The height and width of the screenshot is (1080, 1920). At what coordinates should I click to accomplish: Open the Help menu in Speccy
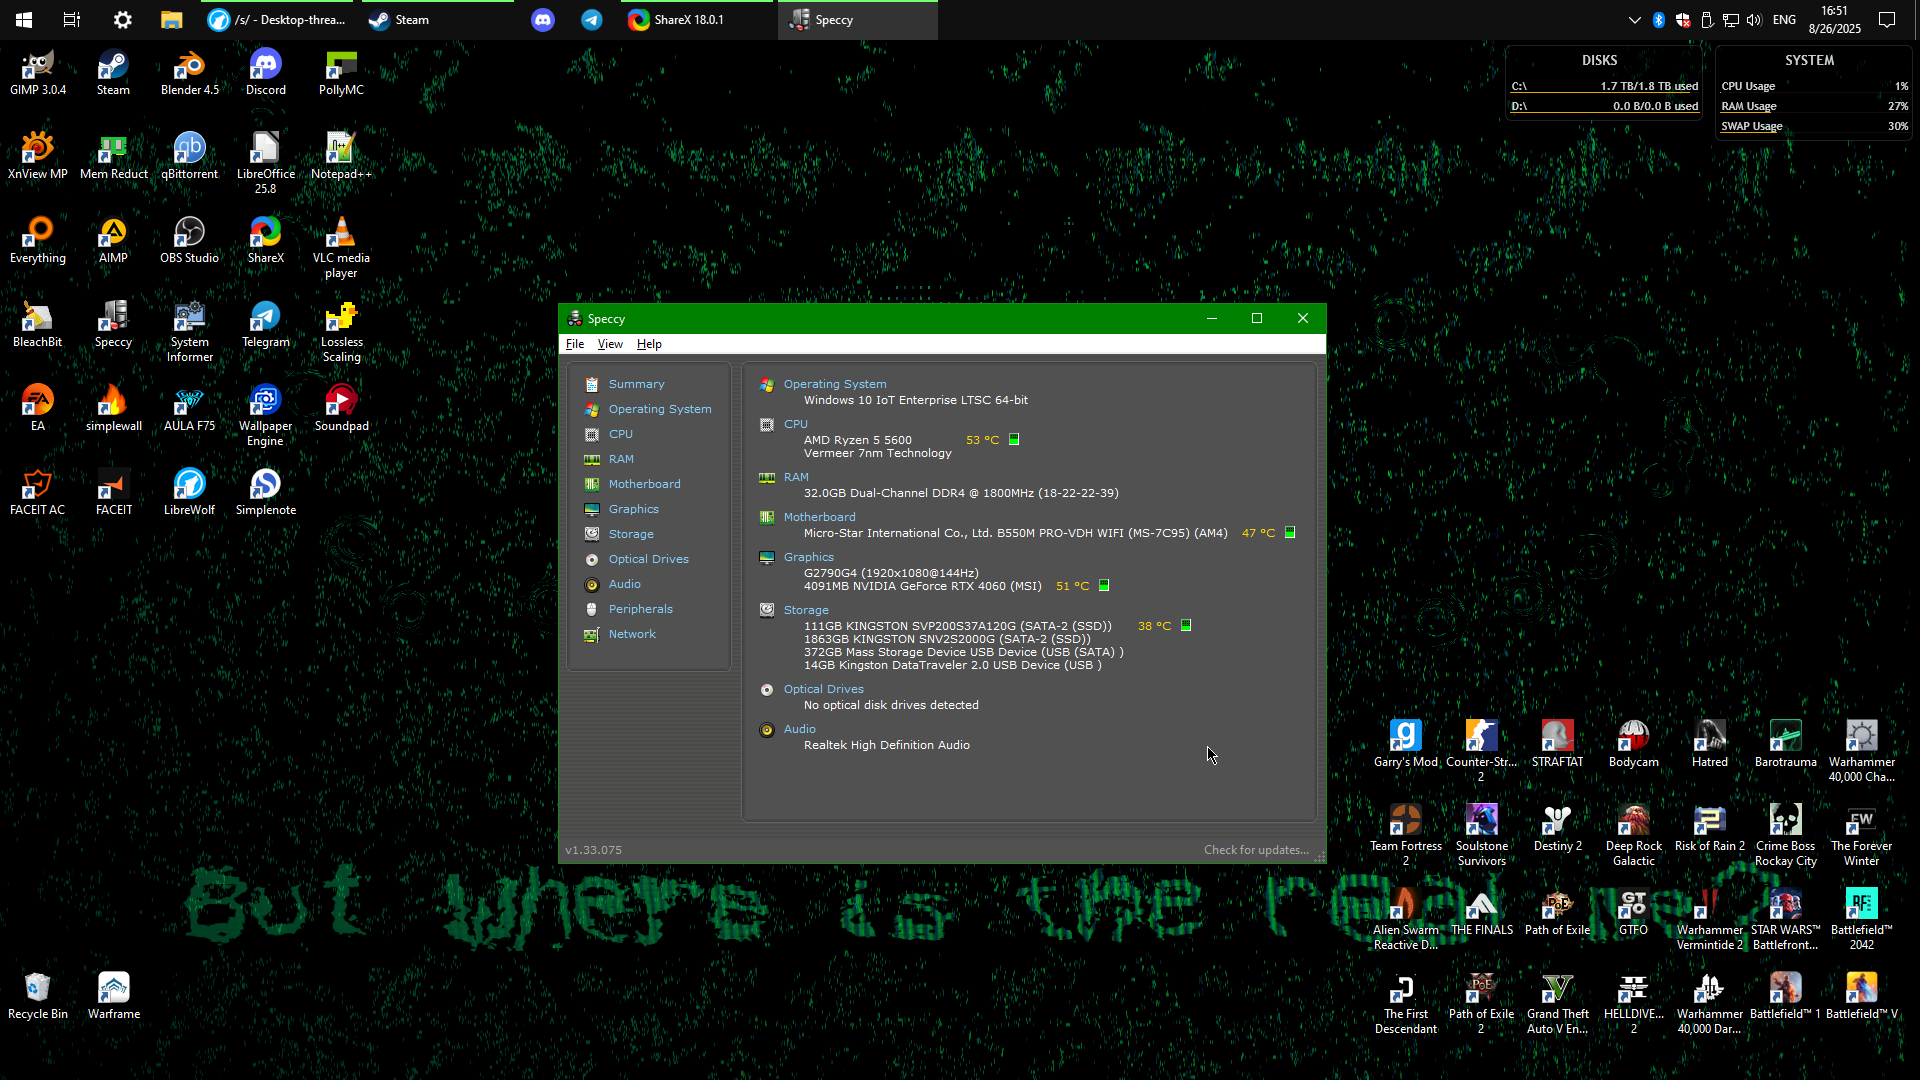click(649, 344)
